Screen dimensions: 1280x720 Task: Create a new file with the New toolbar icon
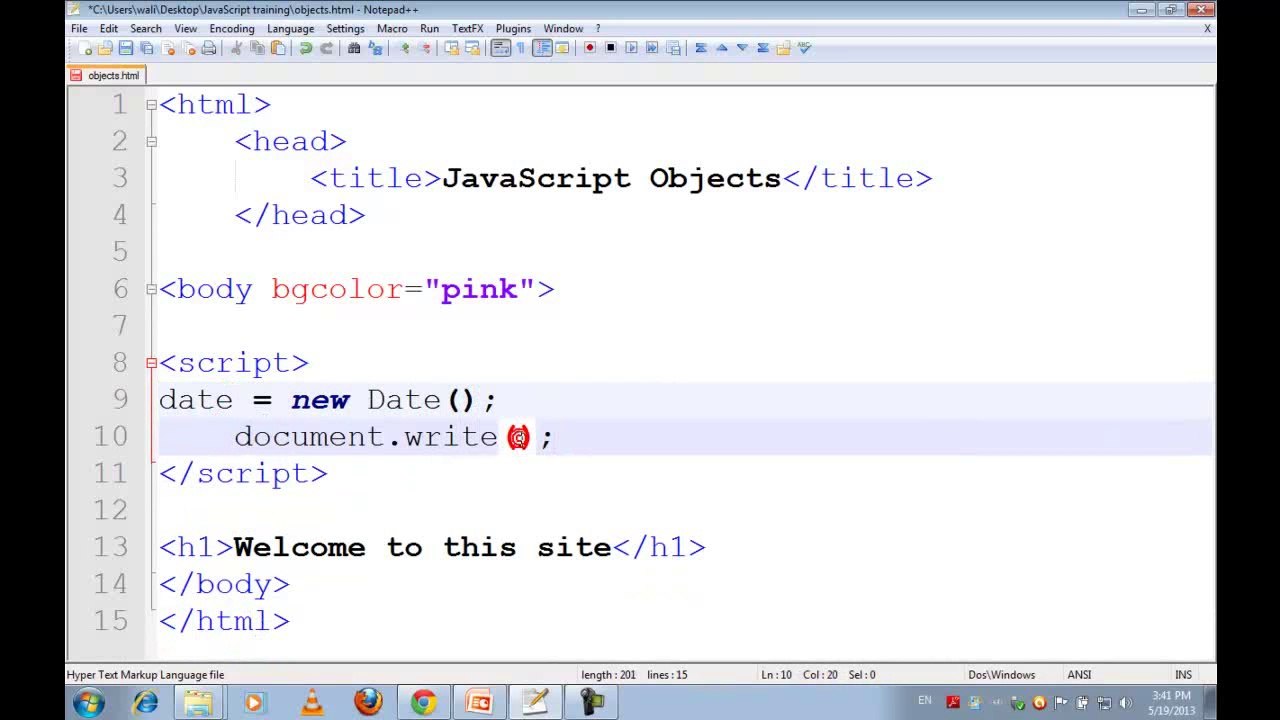(85, 48)
